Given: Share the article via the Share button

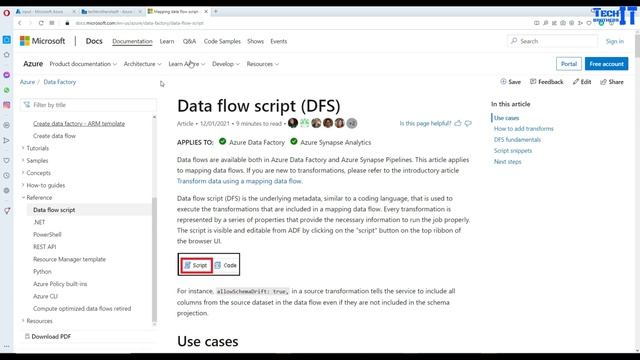Looking at the screenshot, I should (612, 82).
